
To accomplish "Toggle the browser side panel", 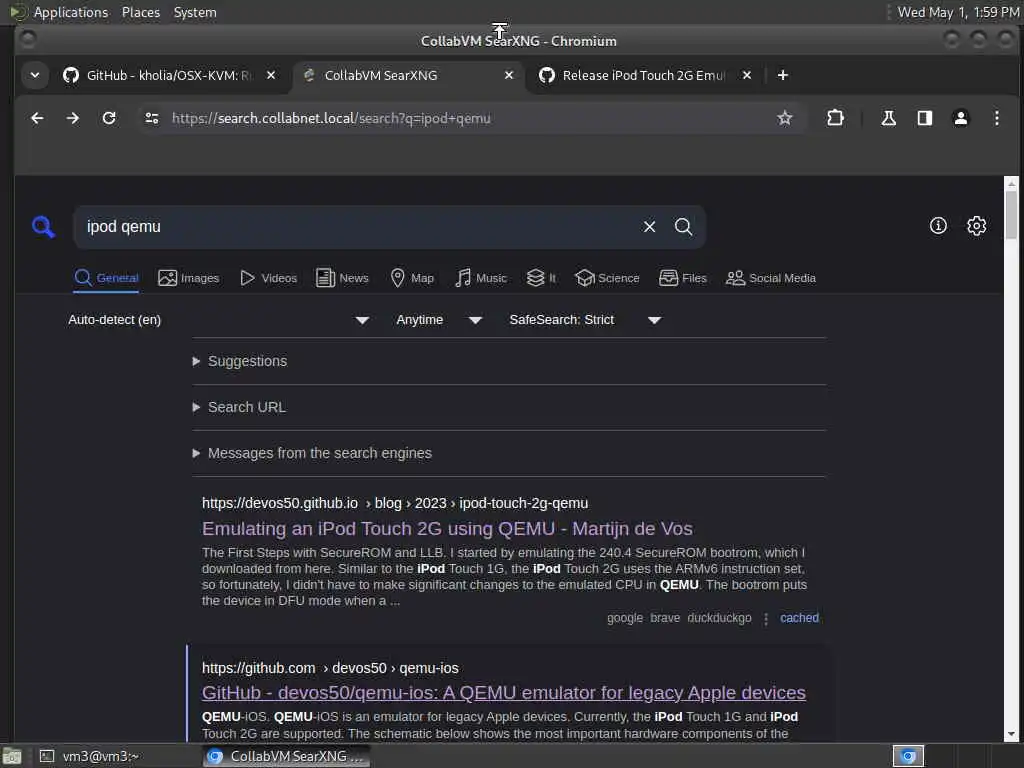I will coord(924,118).
